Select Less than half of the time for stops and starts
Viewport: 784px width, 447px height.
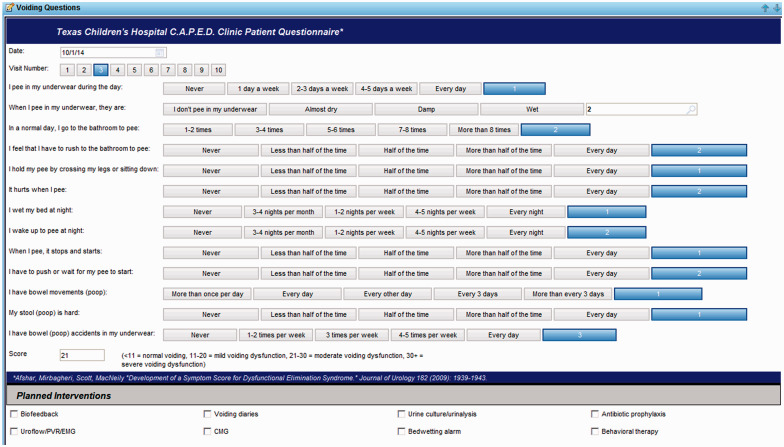click(308, 252)
